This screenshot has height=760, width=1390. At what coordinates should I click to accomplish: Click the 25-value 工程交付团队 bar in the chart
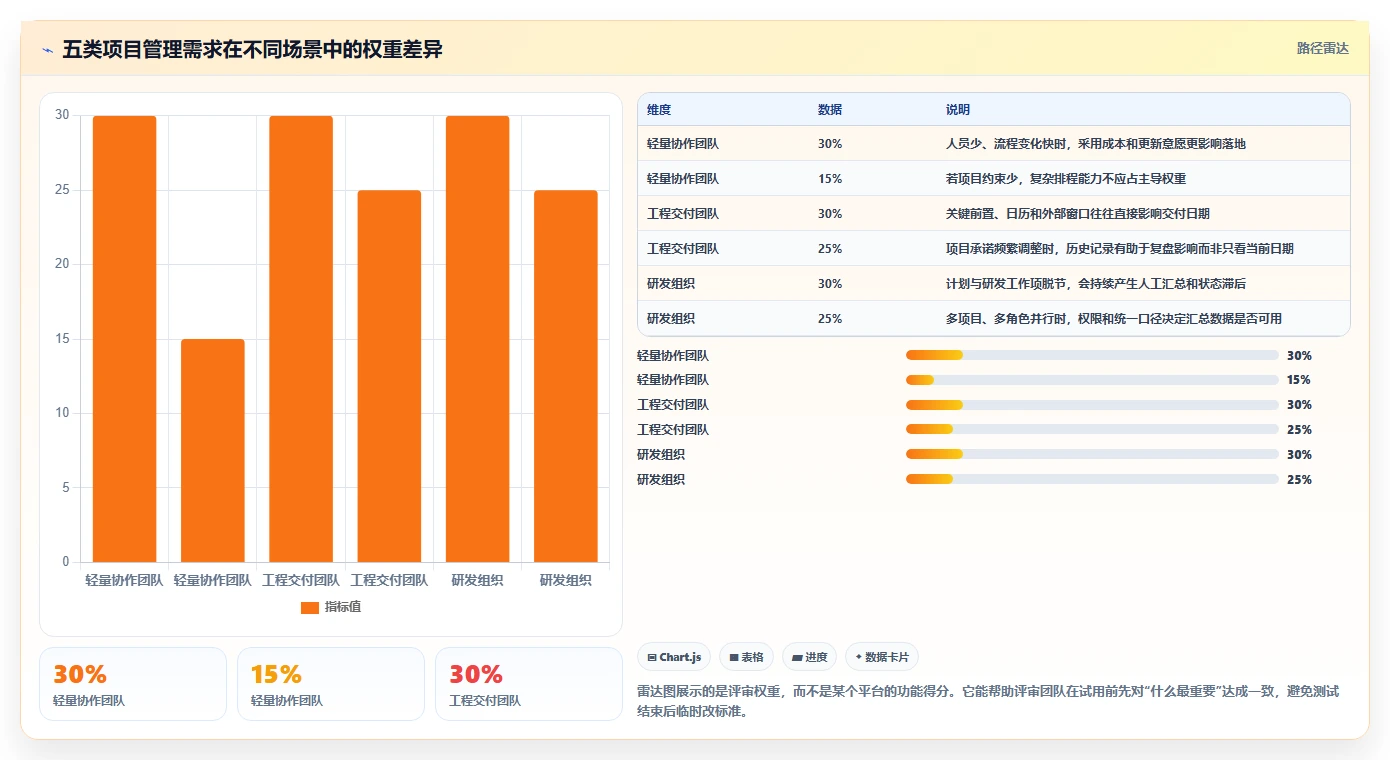coord(389,376)
